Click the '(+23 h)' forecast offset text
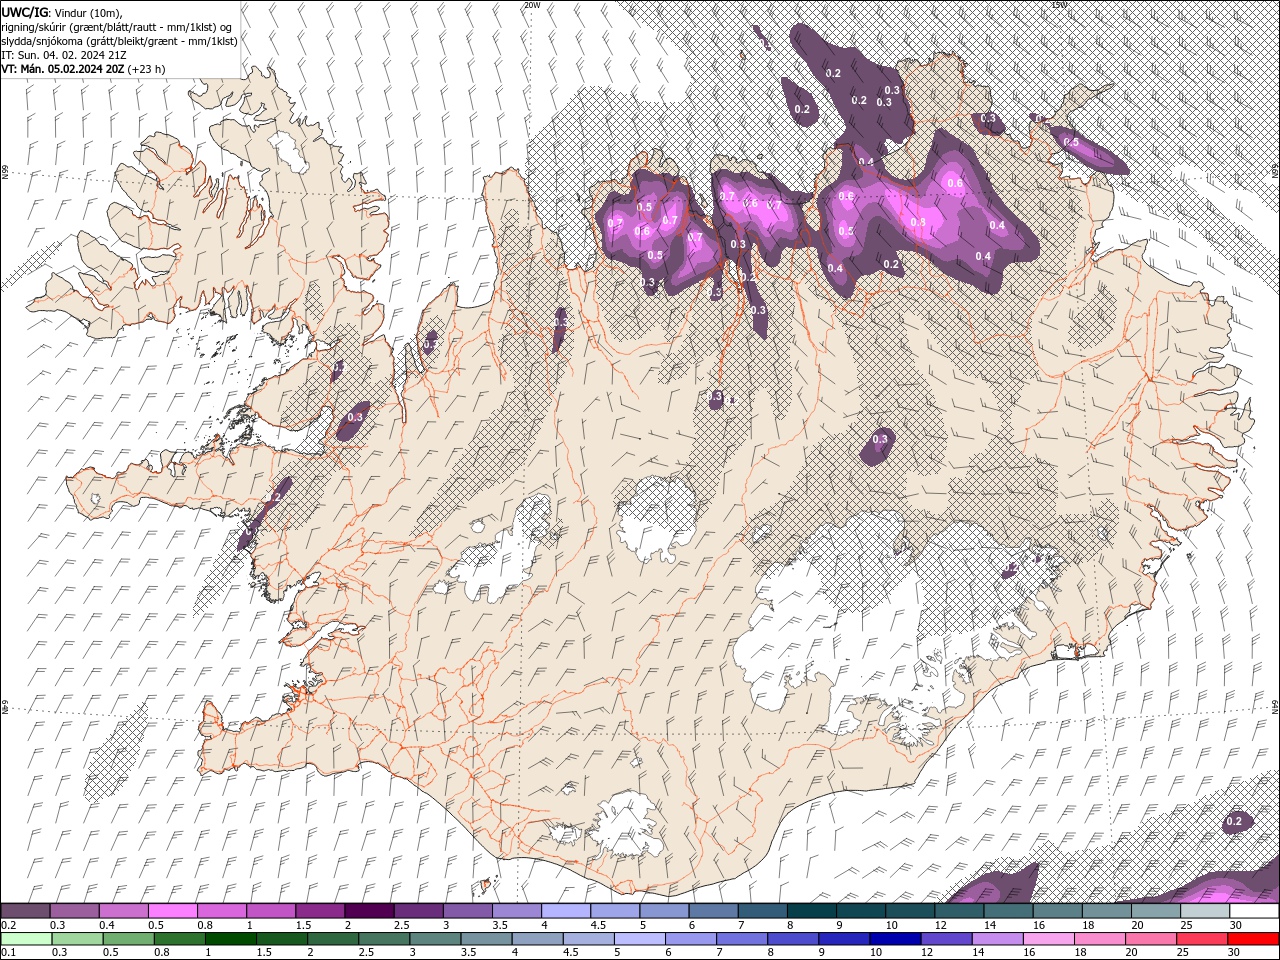The width and height of the screenshot is (1280, 960). (146, 69)
